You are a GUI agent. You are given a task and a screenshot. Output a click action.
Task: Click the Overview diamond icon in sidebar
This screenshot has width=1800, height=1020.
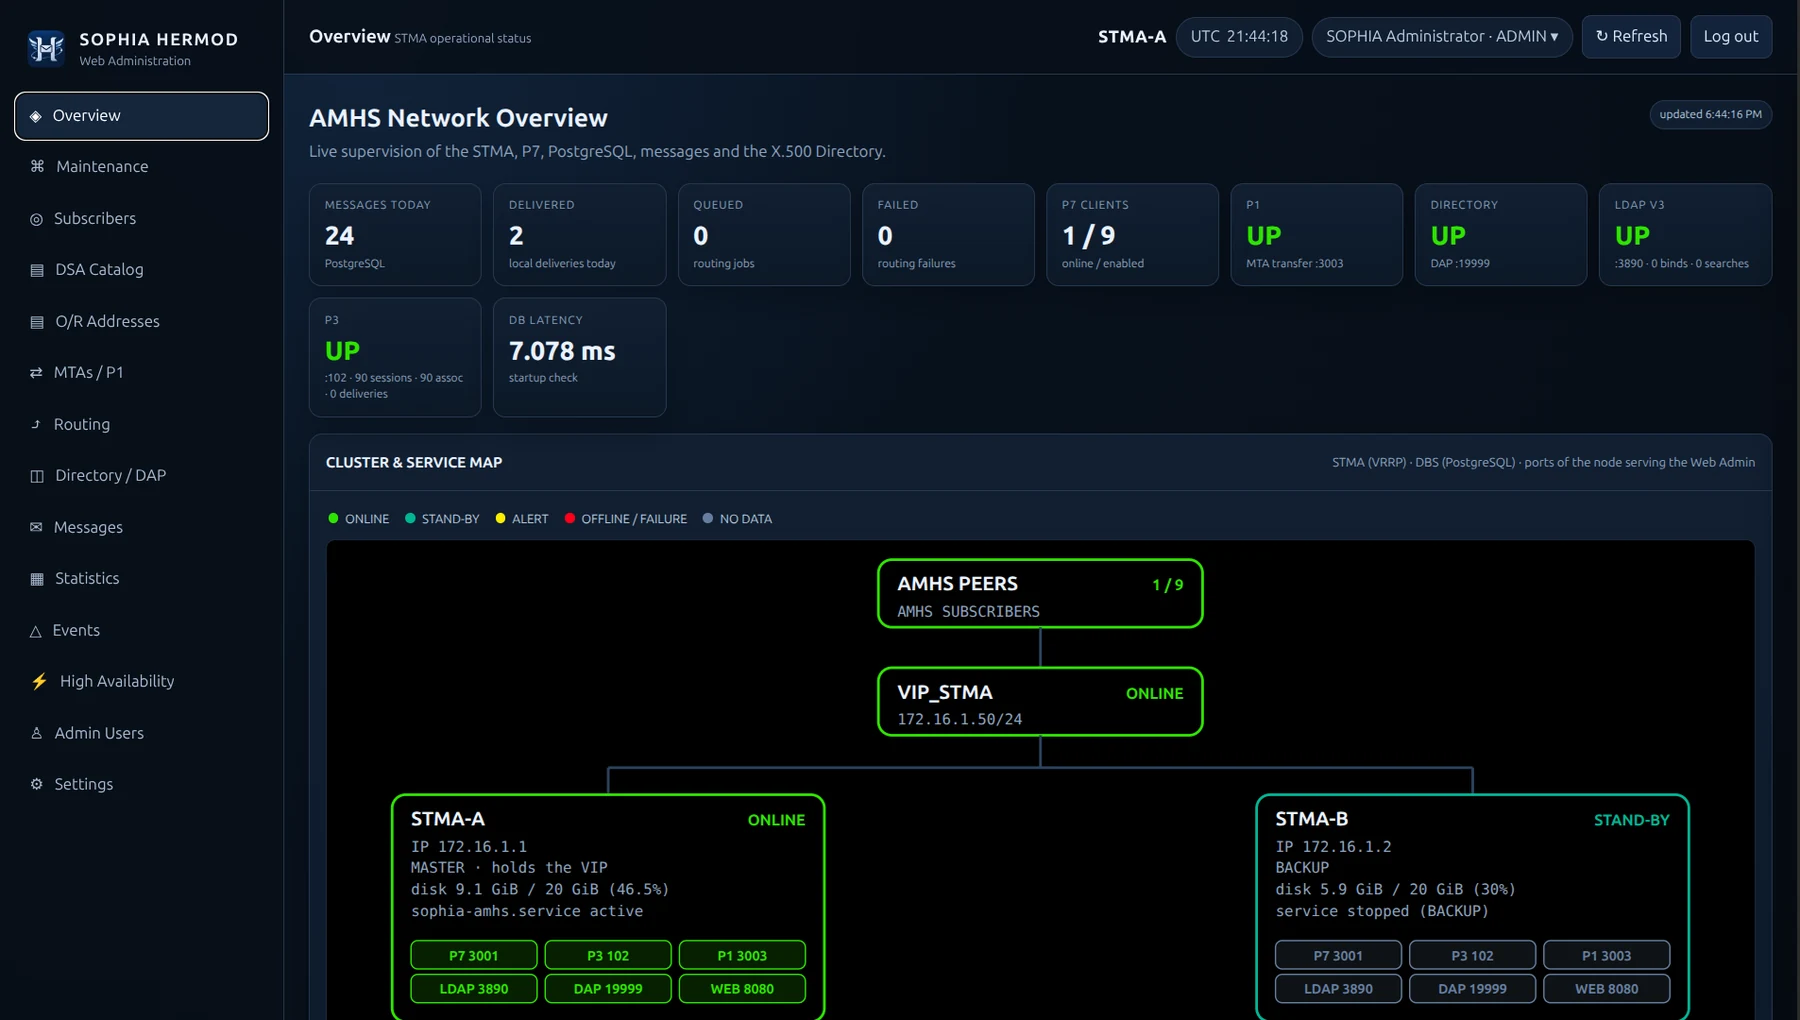36,116
